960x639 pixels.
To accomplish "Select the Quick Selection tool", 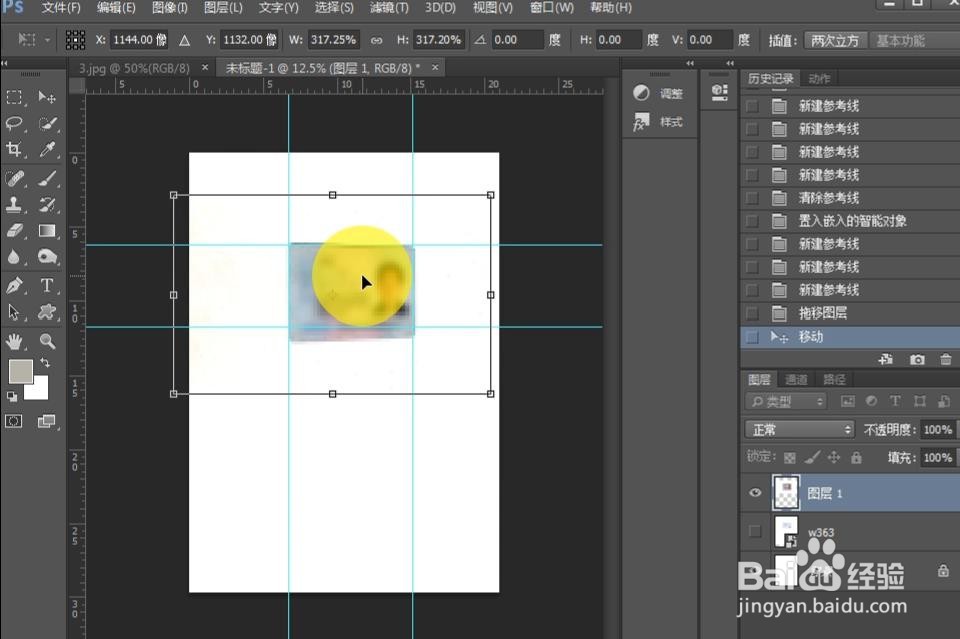I will [x=47, y=123].
